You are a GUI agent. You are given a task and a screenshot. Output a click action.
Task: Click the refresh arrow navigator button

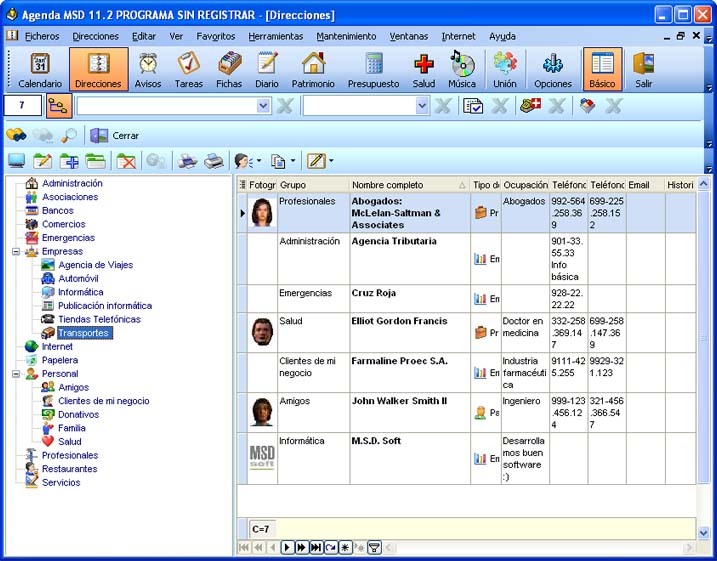point(331,547)
